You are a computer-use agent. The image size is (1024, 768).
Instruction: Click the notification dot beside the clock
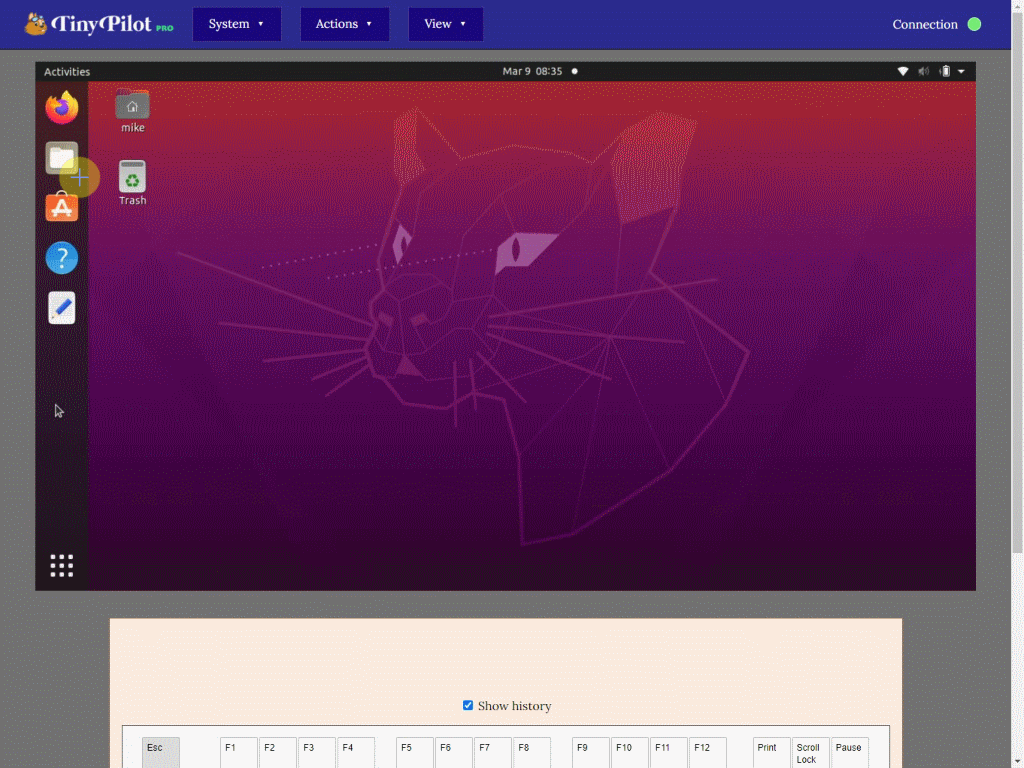(575, 71)
